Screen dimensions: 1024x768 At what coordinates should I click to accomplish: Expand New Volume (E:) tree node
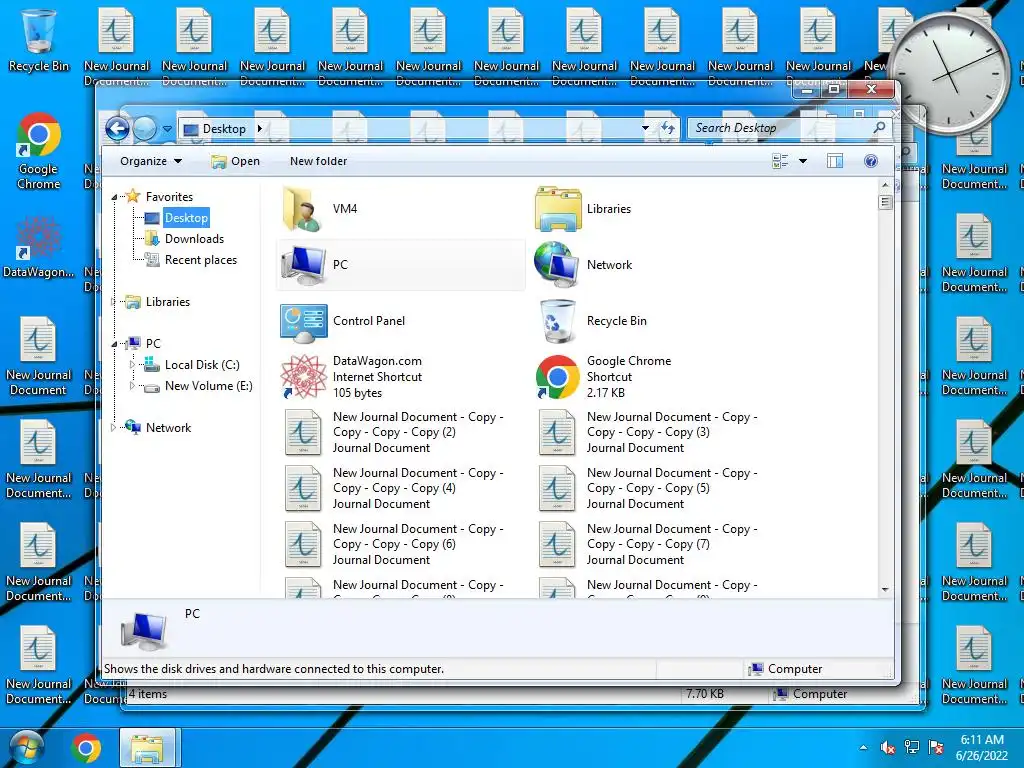(133, 386)
